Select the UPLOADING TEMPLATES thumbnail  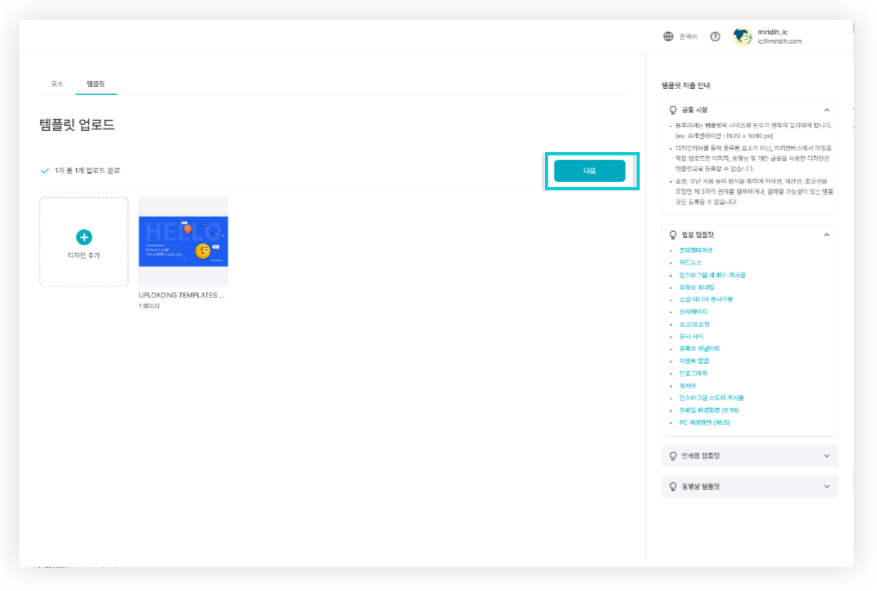183,240
